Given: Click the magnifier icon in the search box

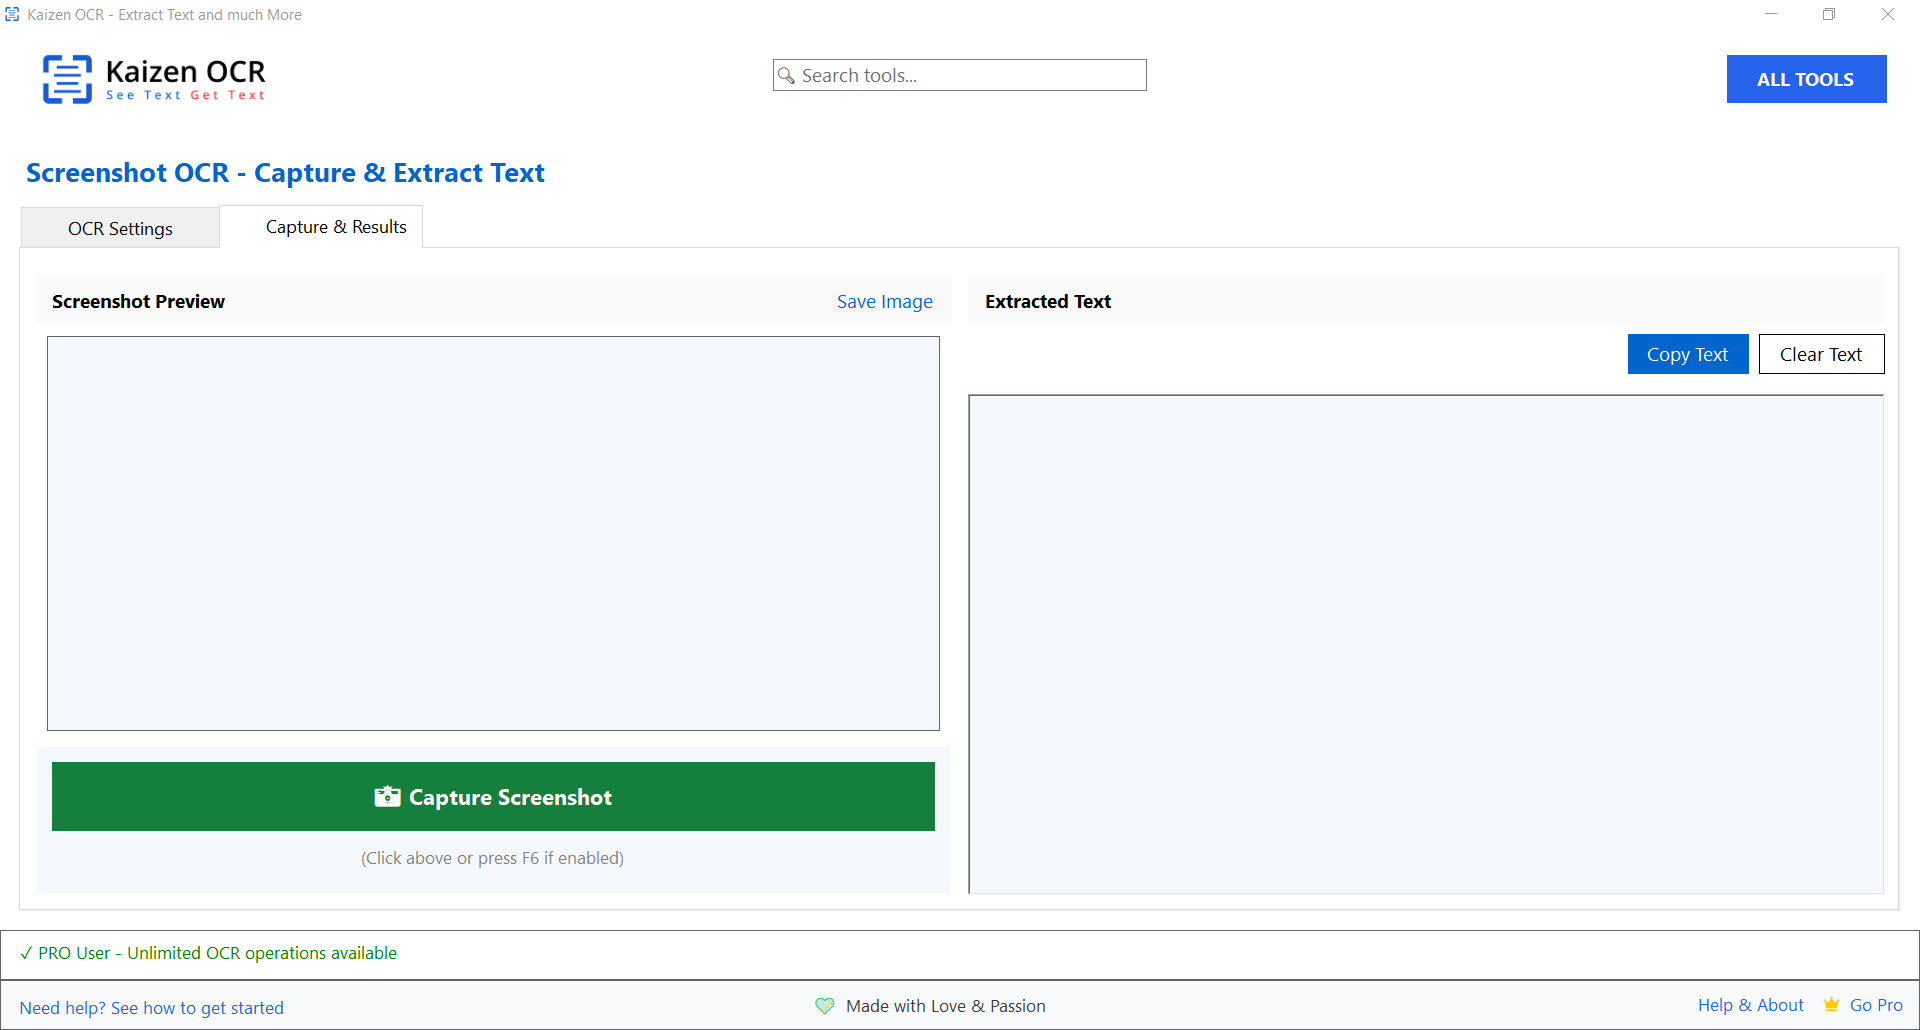Looking at the screenshot, I should (789, 75).
